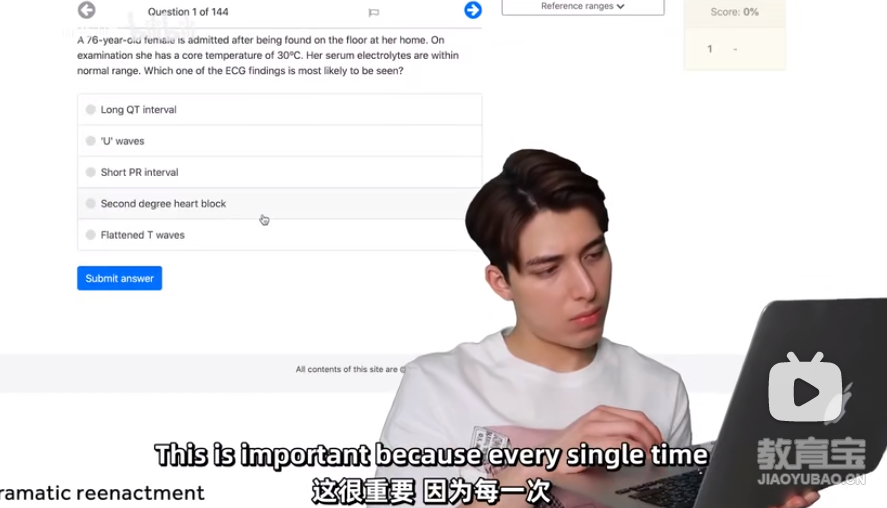
Task: Open question 1 in the score panel
Action: coord(709,49)
